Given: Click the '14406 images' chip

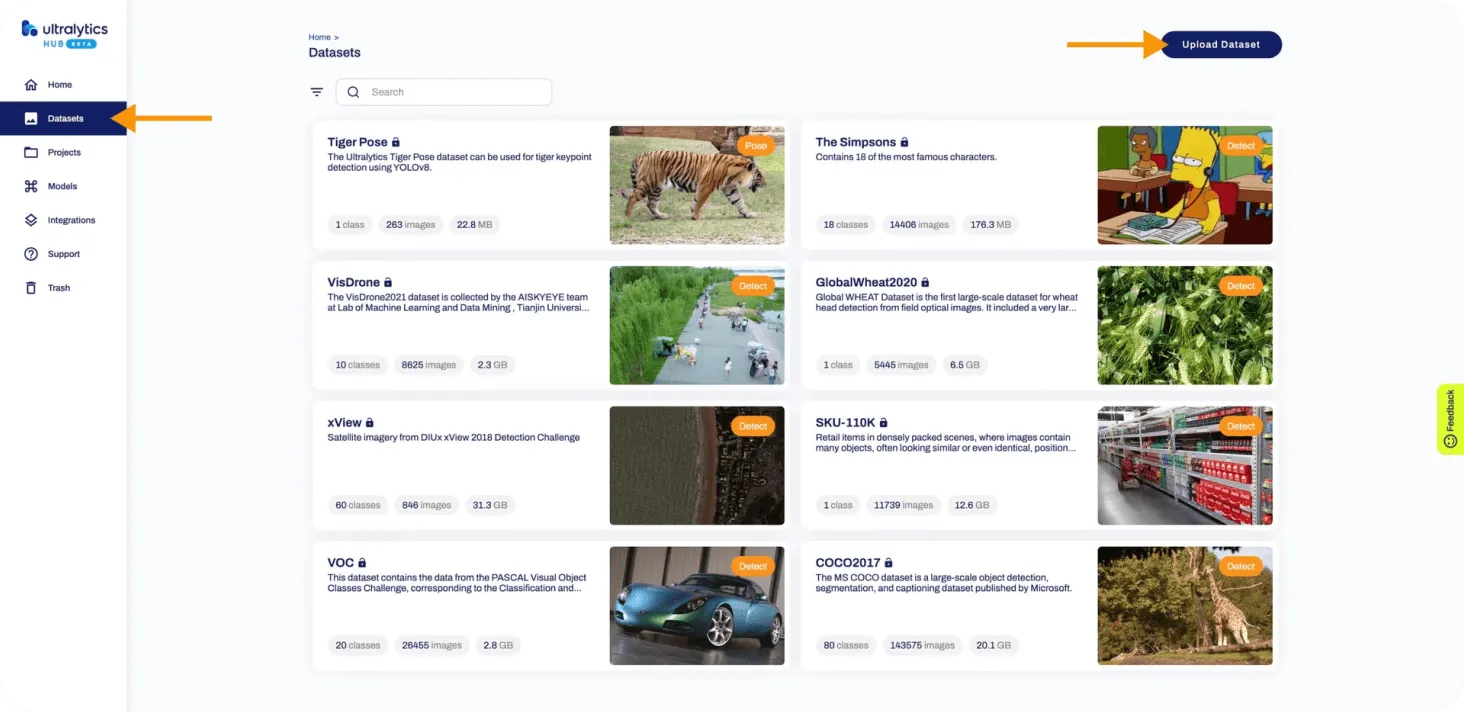Looking at the screenshot, I should [919, 225].
